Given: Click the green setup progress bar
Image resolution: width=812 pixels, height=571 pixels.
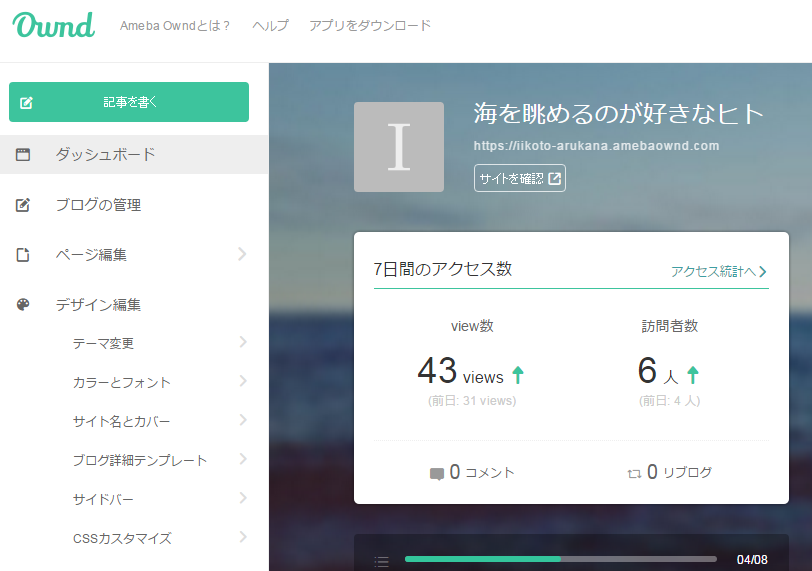Looking at the screenshot, I should 561,559.
